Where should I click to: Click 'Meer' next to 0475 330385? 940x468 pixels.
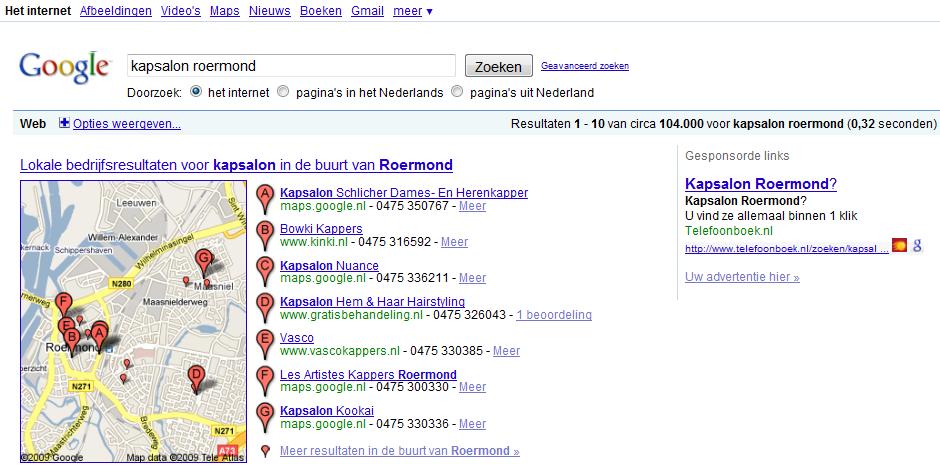click(507, 351)
